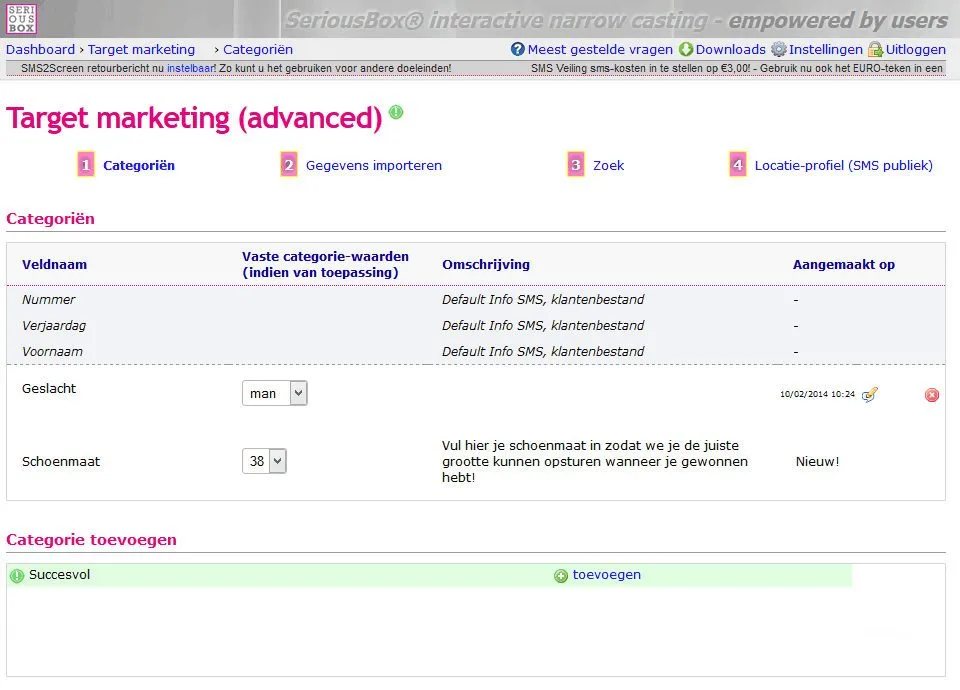
Task: Go to Dashboard breadcrumb link
Action: click(40, 50)
